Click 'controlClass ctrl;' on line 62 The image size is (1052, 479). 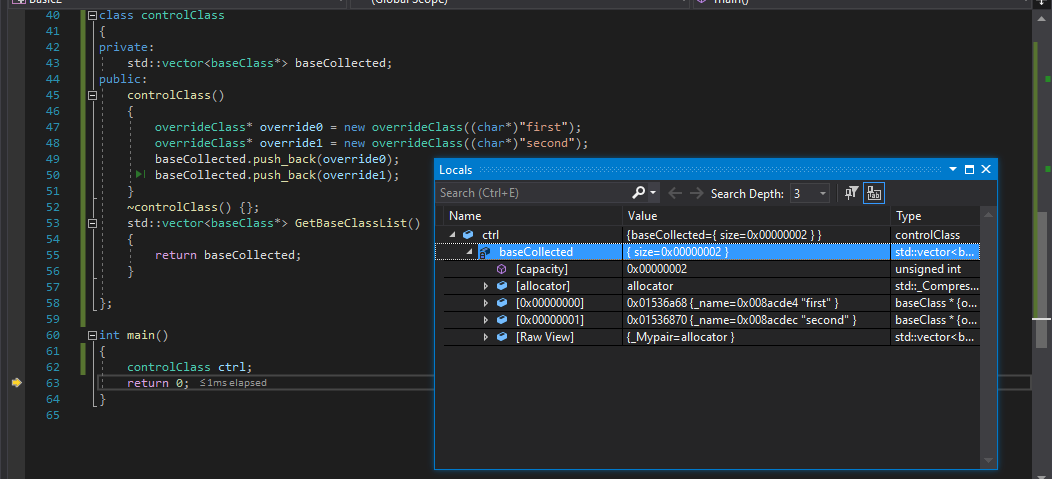pyautogui.click(x=190, y=367)
